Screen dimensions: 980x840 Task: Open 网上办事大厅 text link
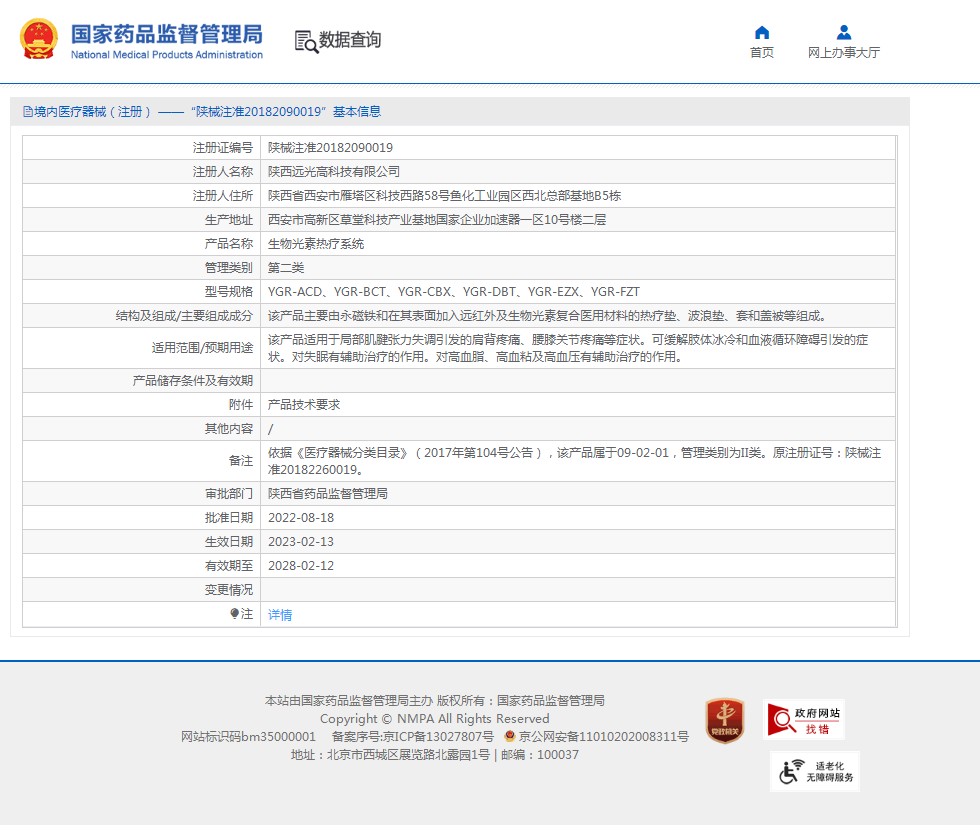844,52
